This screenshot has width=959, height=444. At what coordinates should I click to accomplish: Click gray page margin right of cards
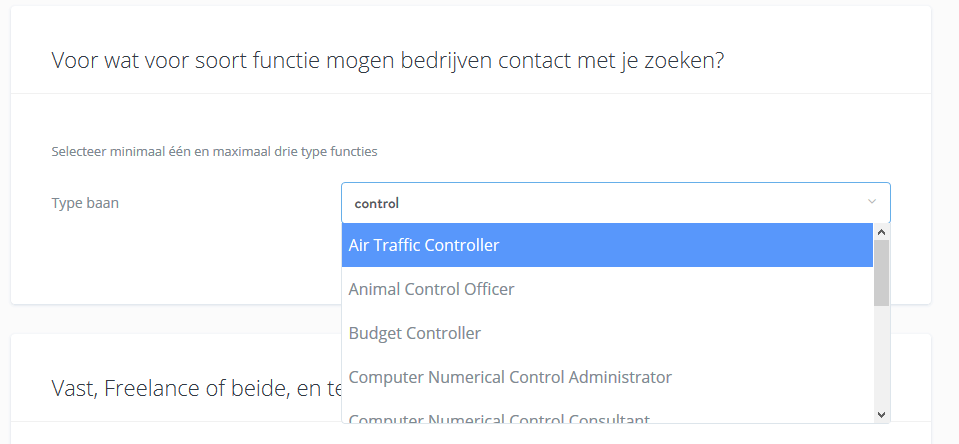click(945, 200)
